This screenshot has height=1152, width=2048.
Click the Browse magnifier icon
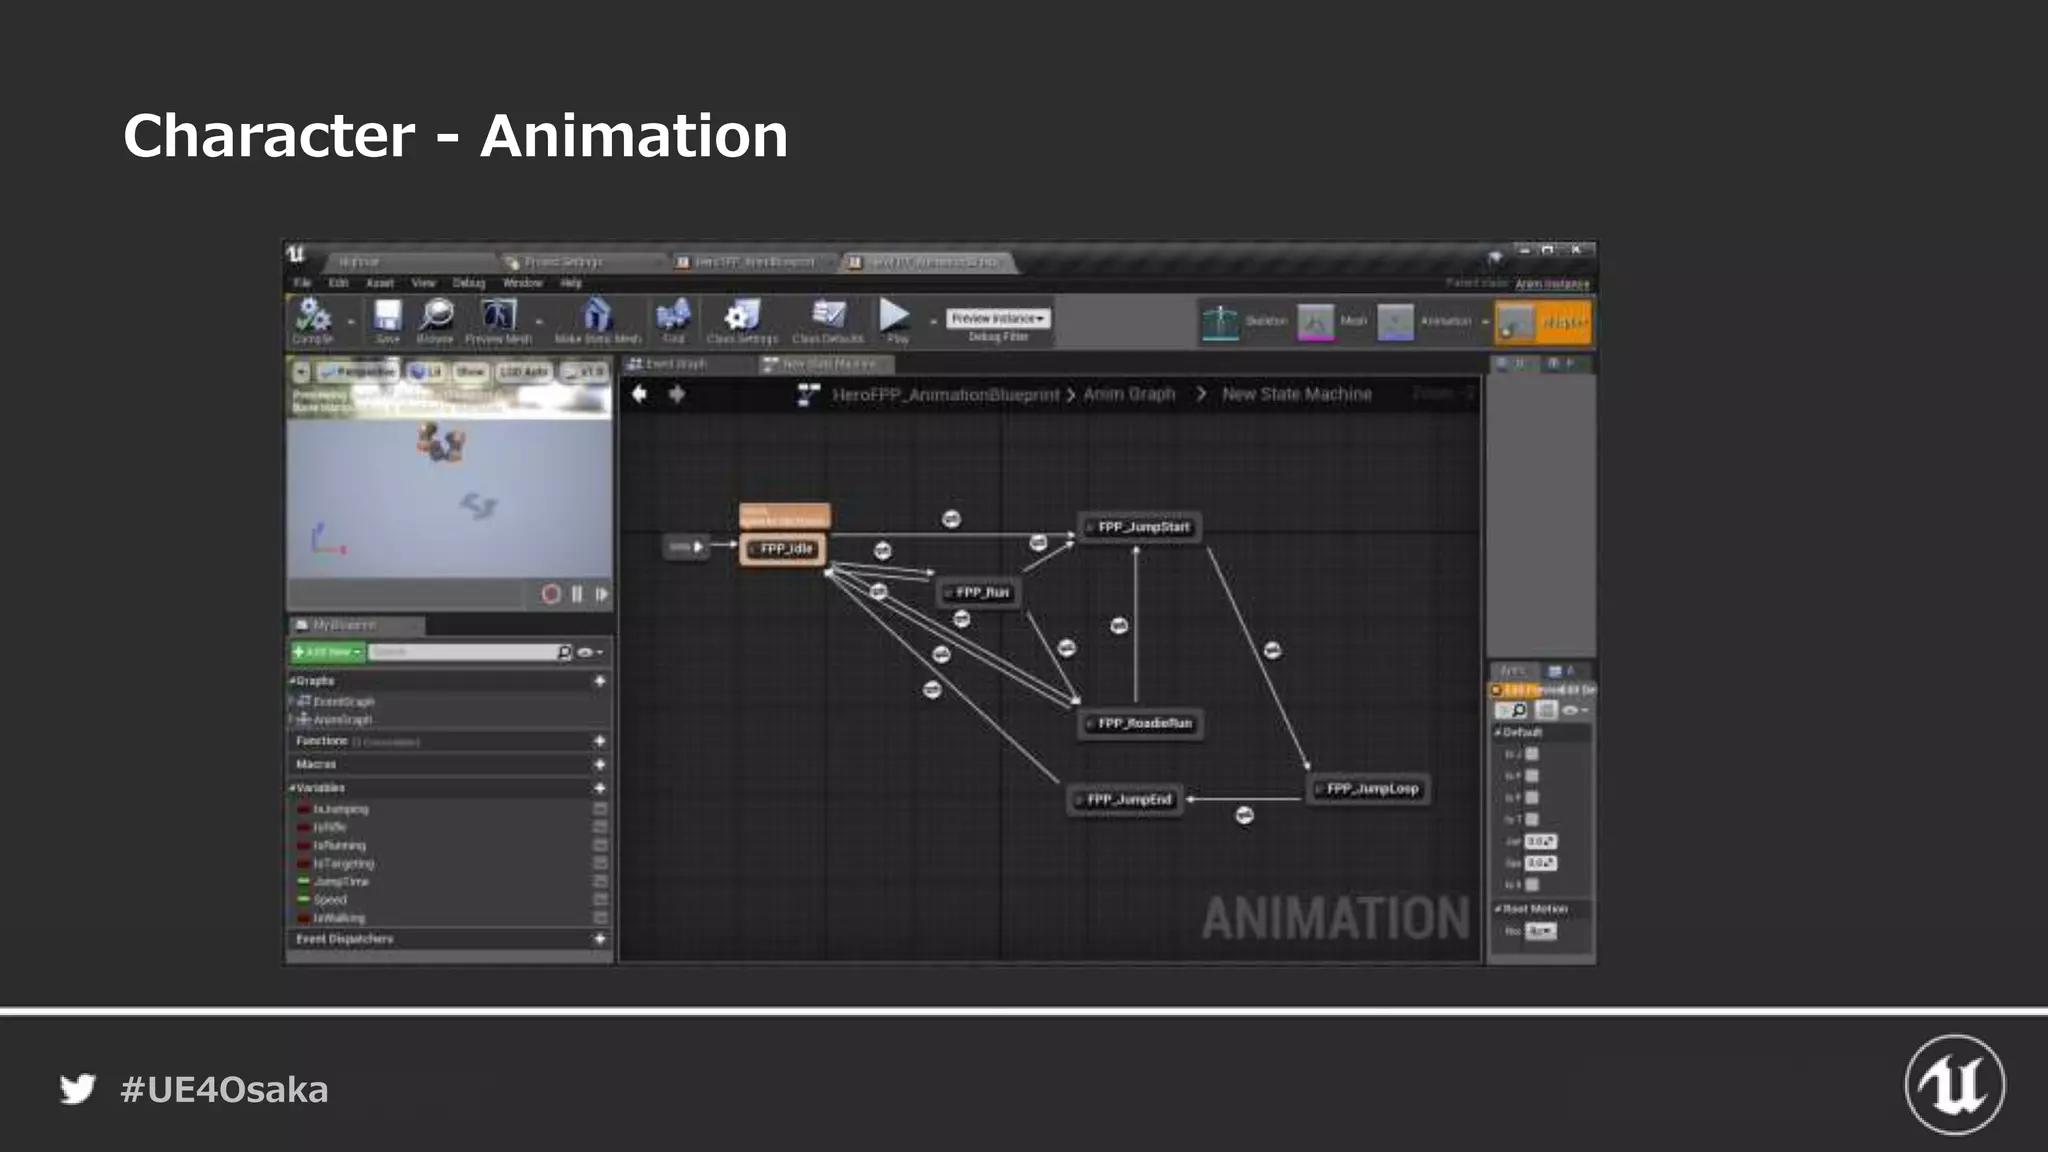tap(436, 314)
